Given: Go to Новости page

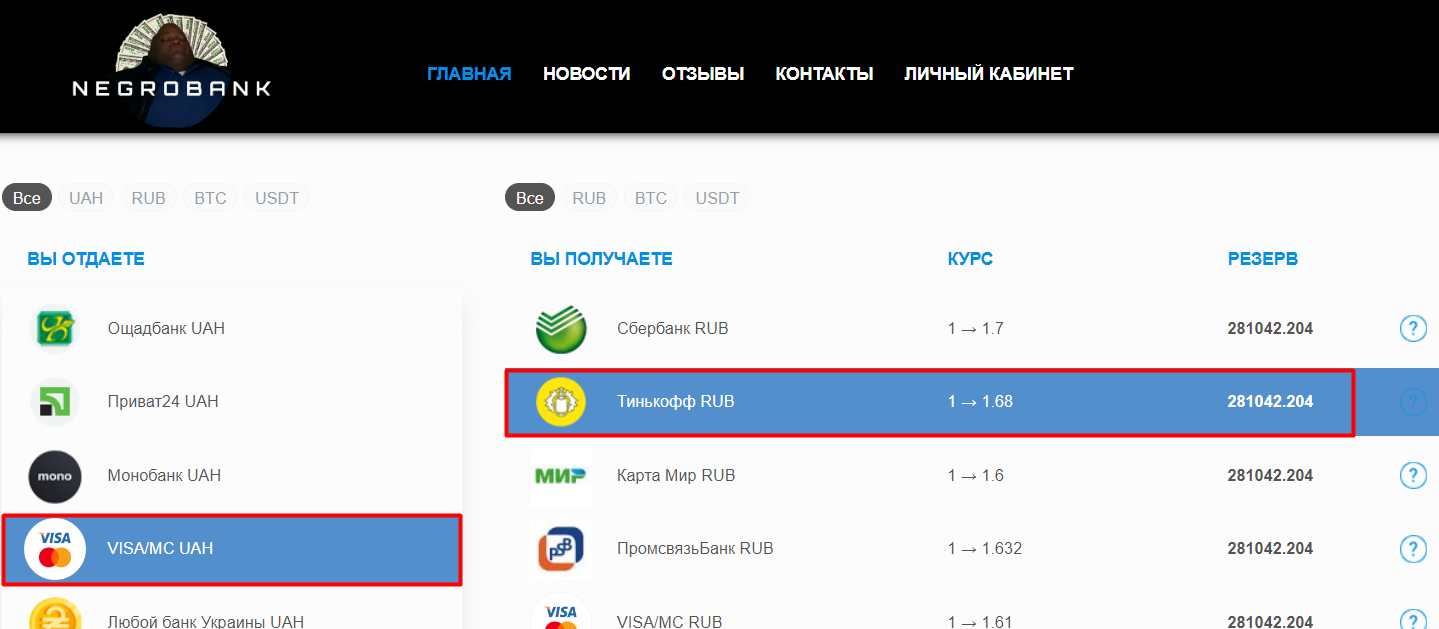Looking at the screenshot, I should 587,74.
